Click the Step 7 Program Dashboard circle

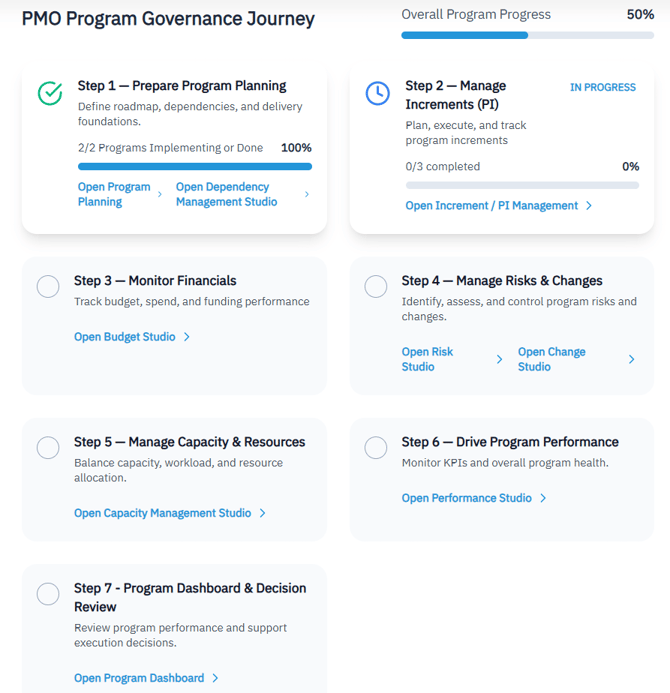48,594
